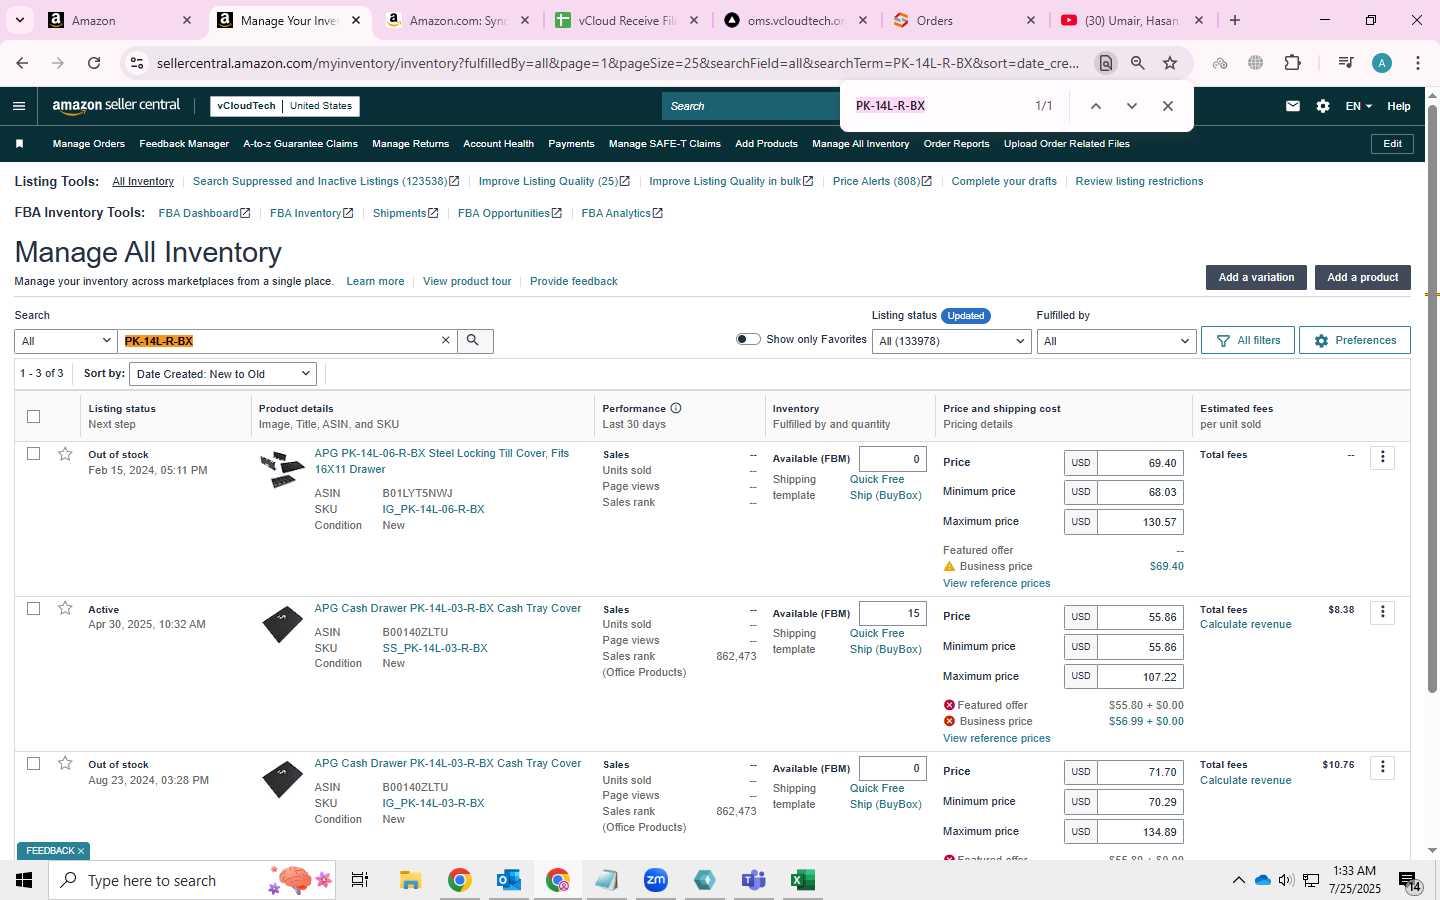1440x900 pixels.
Task: Open Listing status All (133978) dropdown
Action: 951,341
